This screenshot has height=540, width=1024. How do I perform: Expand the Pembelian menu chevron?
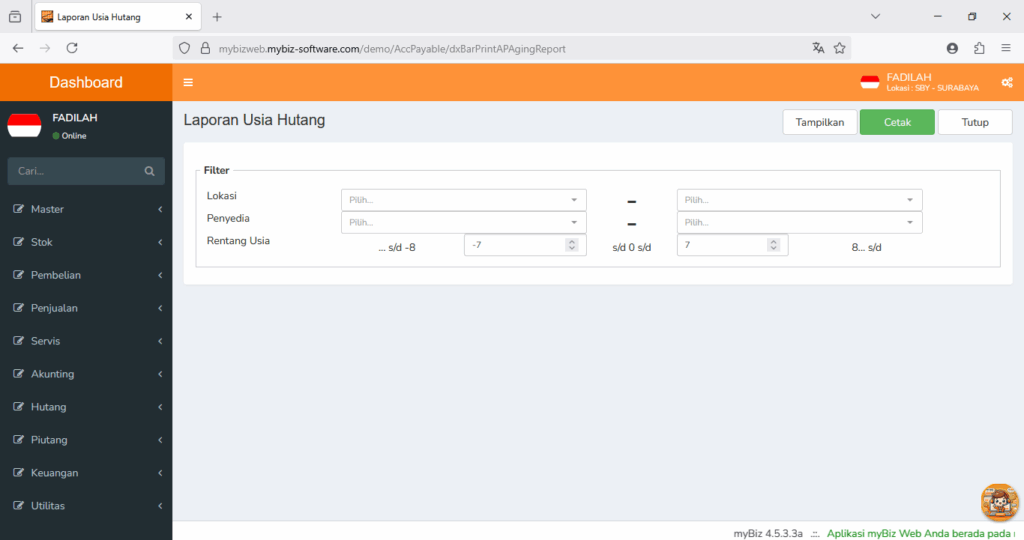point(160,275)
